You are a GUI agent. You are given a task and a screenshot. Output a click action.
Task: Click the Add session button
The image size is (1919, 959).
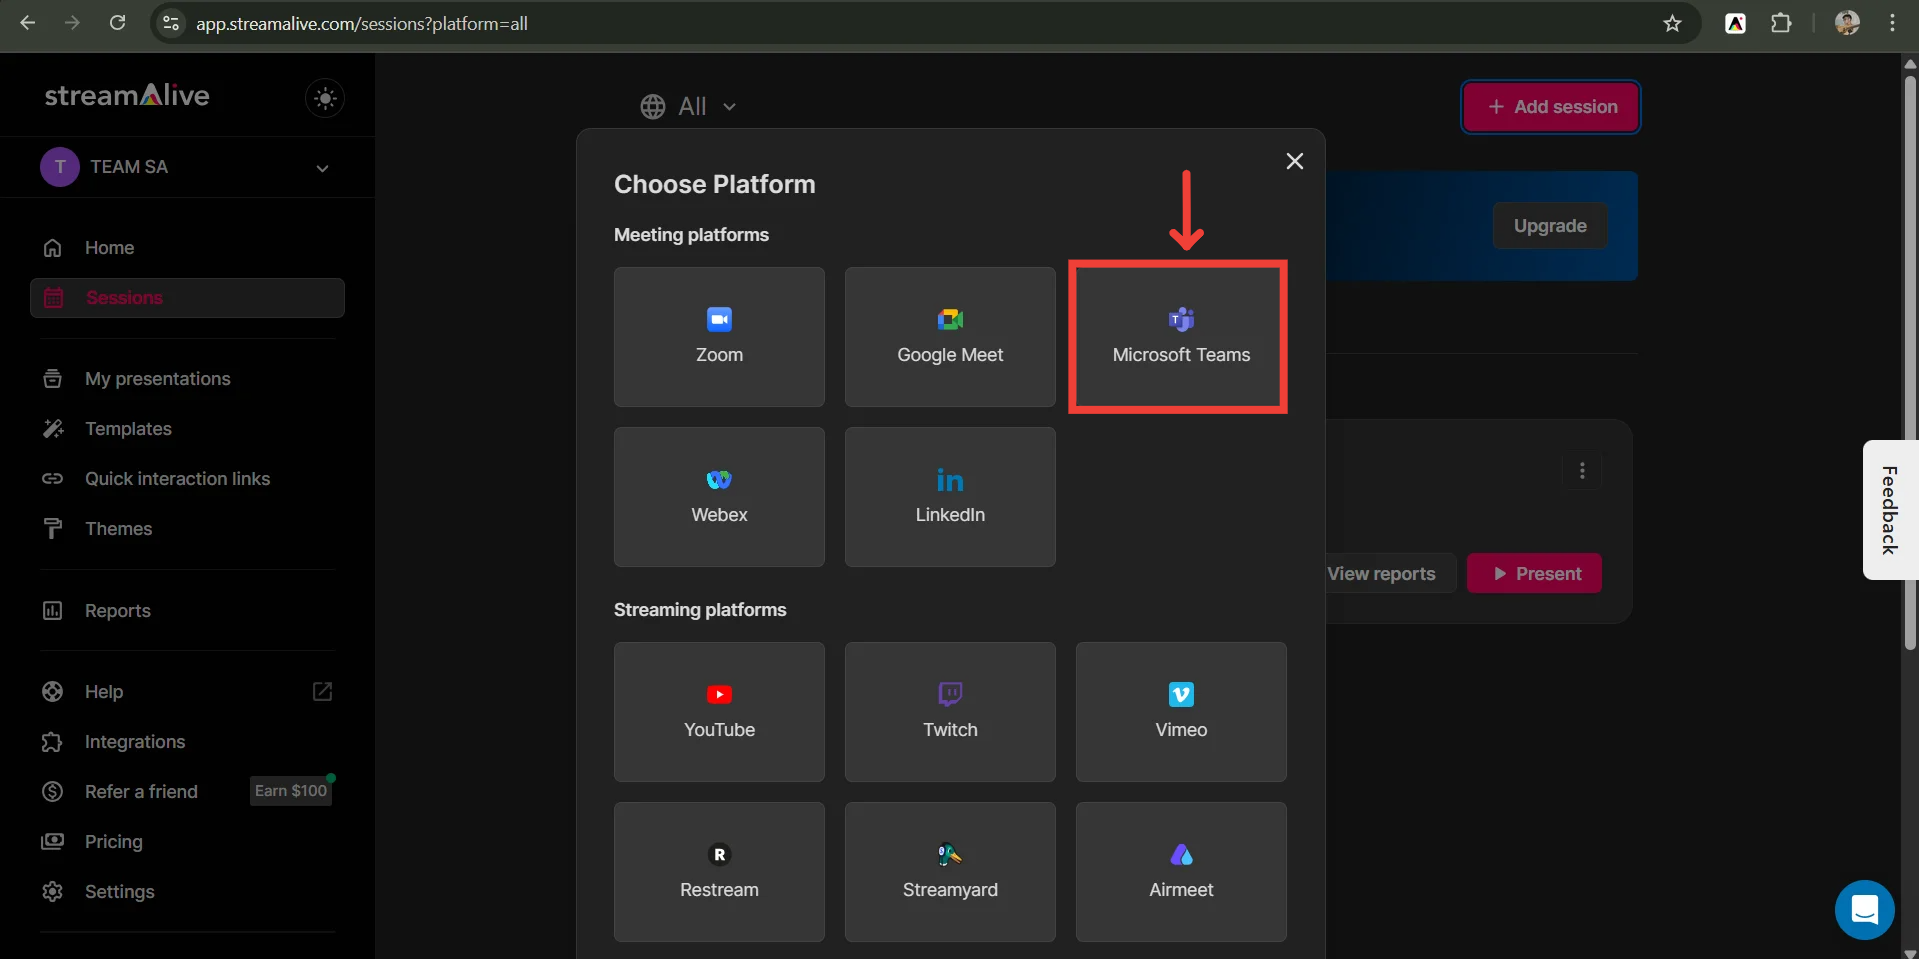click(x=1551, y=107)
